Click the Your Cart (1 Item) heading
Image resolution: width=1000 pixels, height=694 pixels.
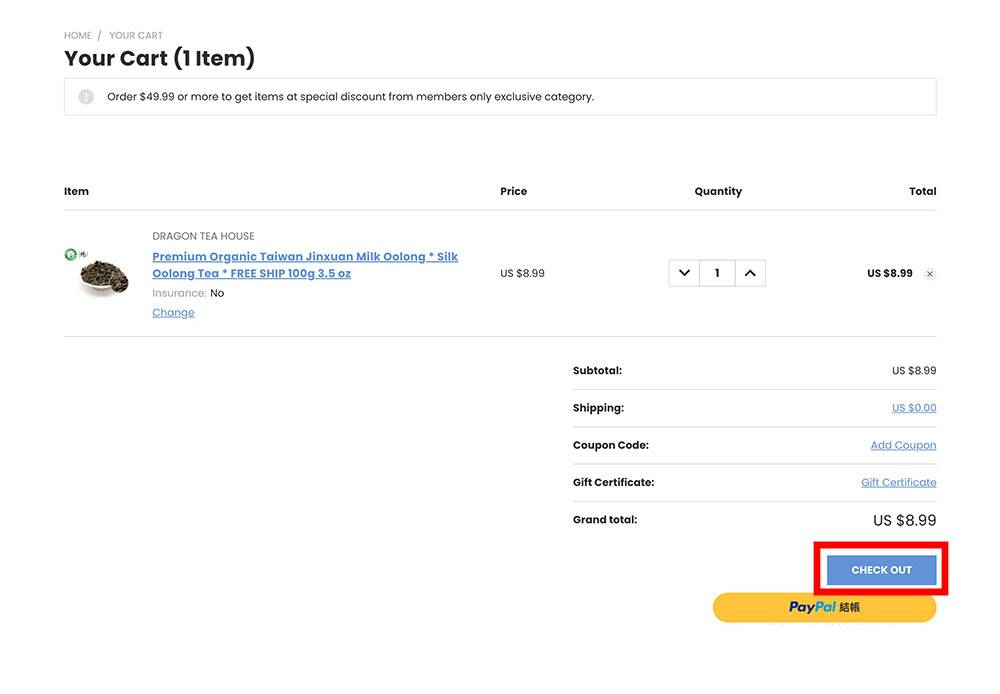[159, 59]
